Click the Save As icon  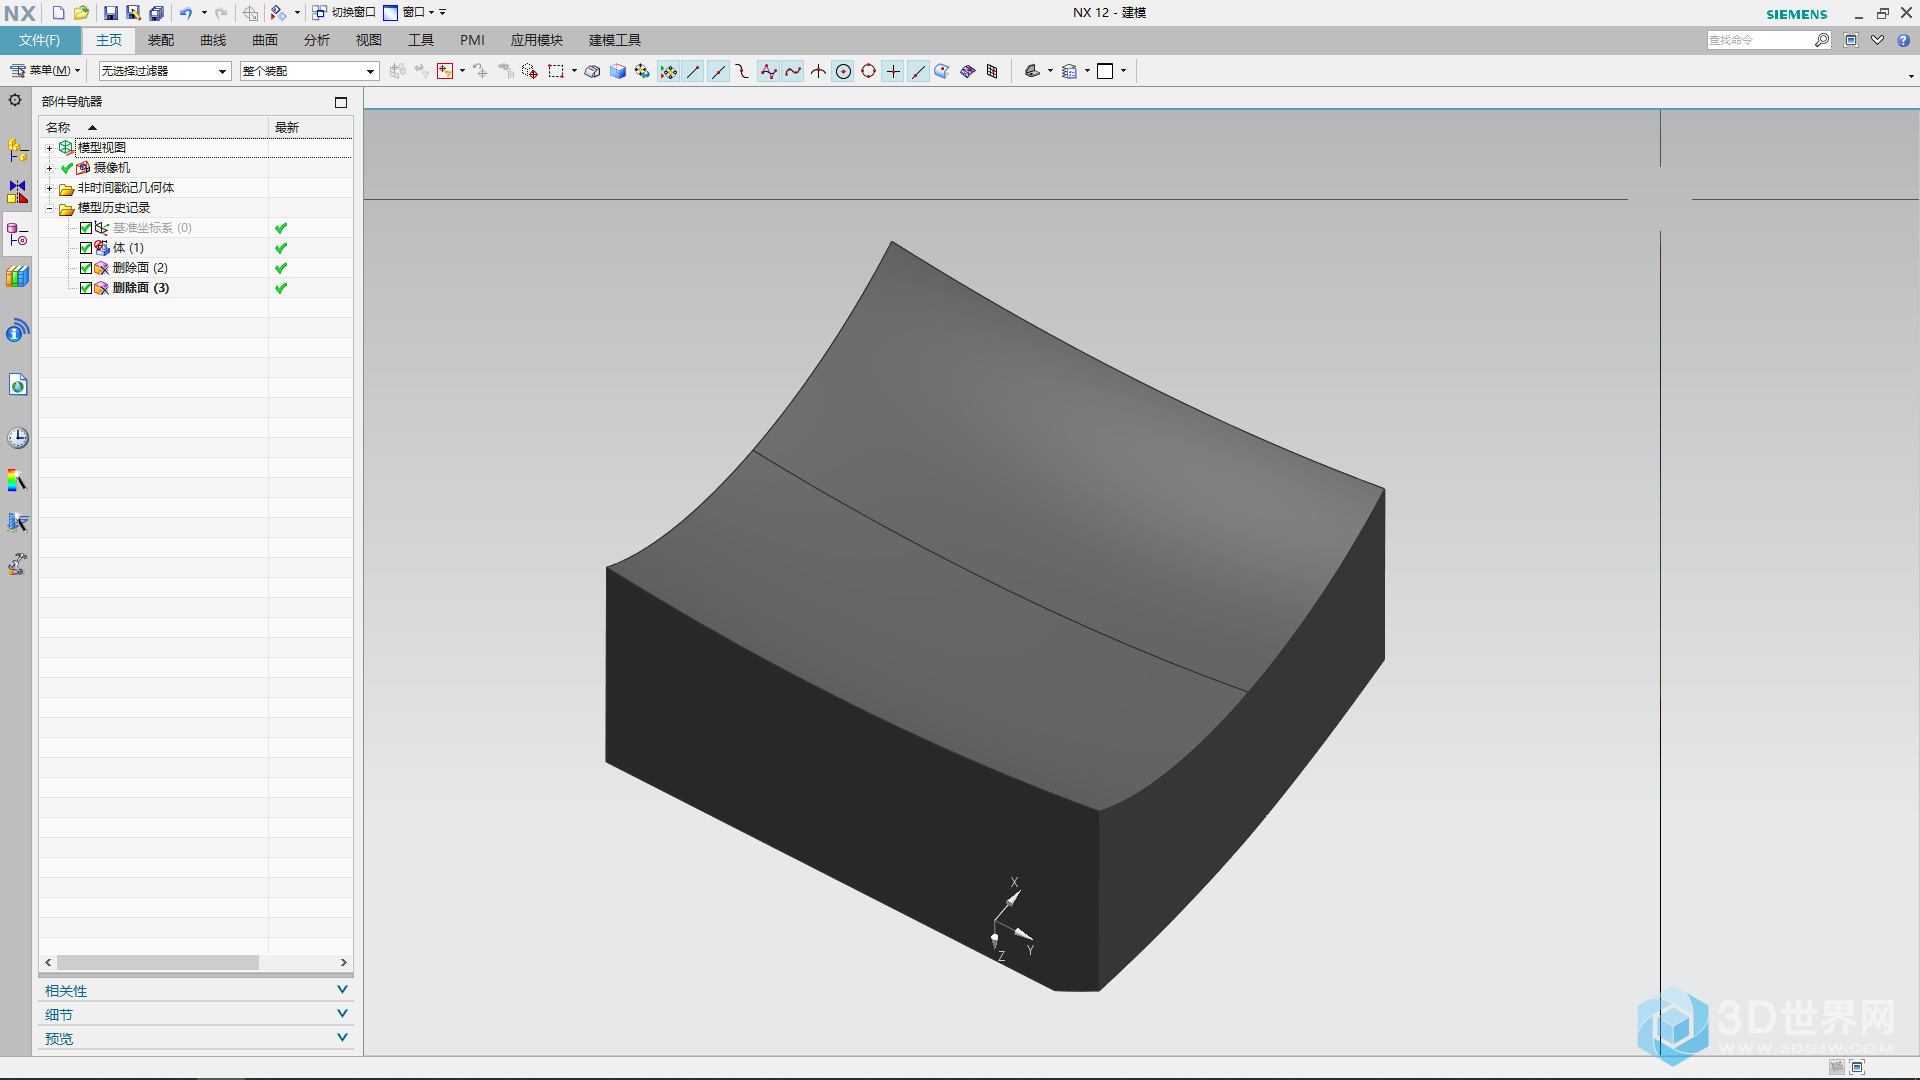coord(133,13)
